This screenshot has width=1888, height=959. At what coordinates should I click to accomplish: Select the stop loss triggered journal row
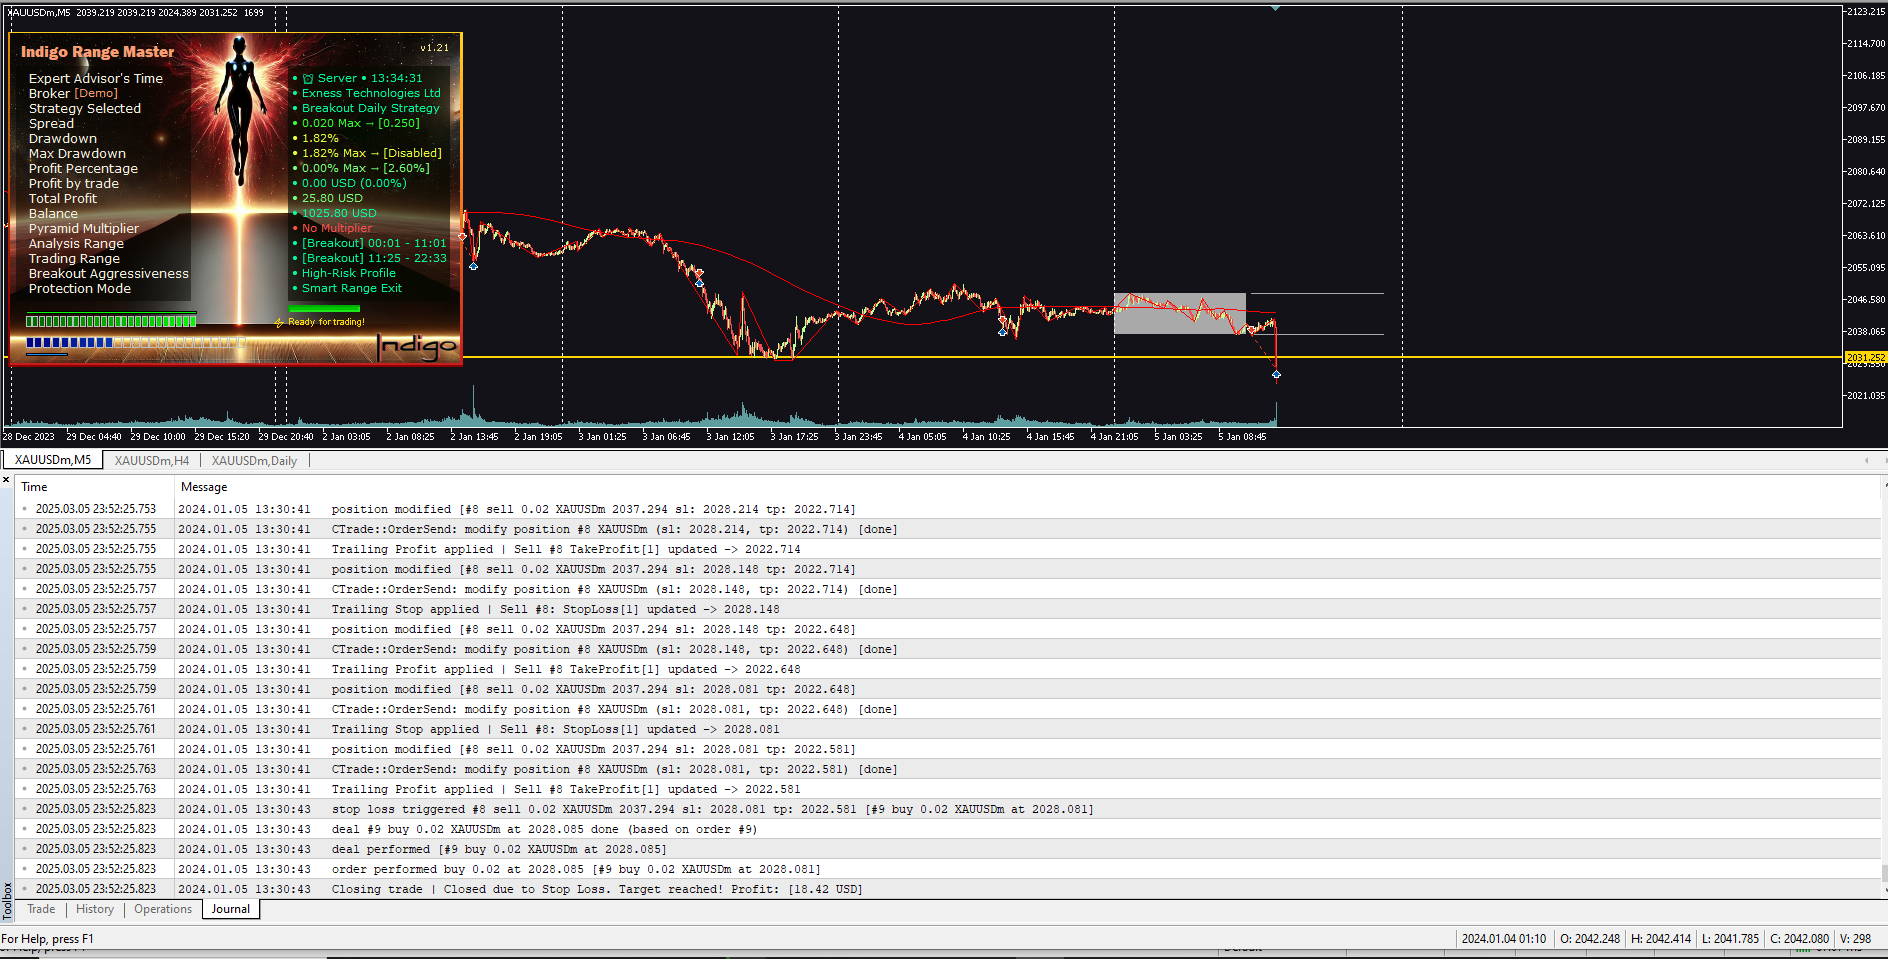948,809
